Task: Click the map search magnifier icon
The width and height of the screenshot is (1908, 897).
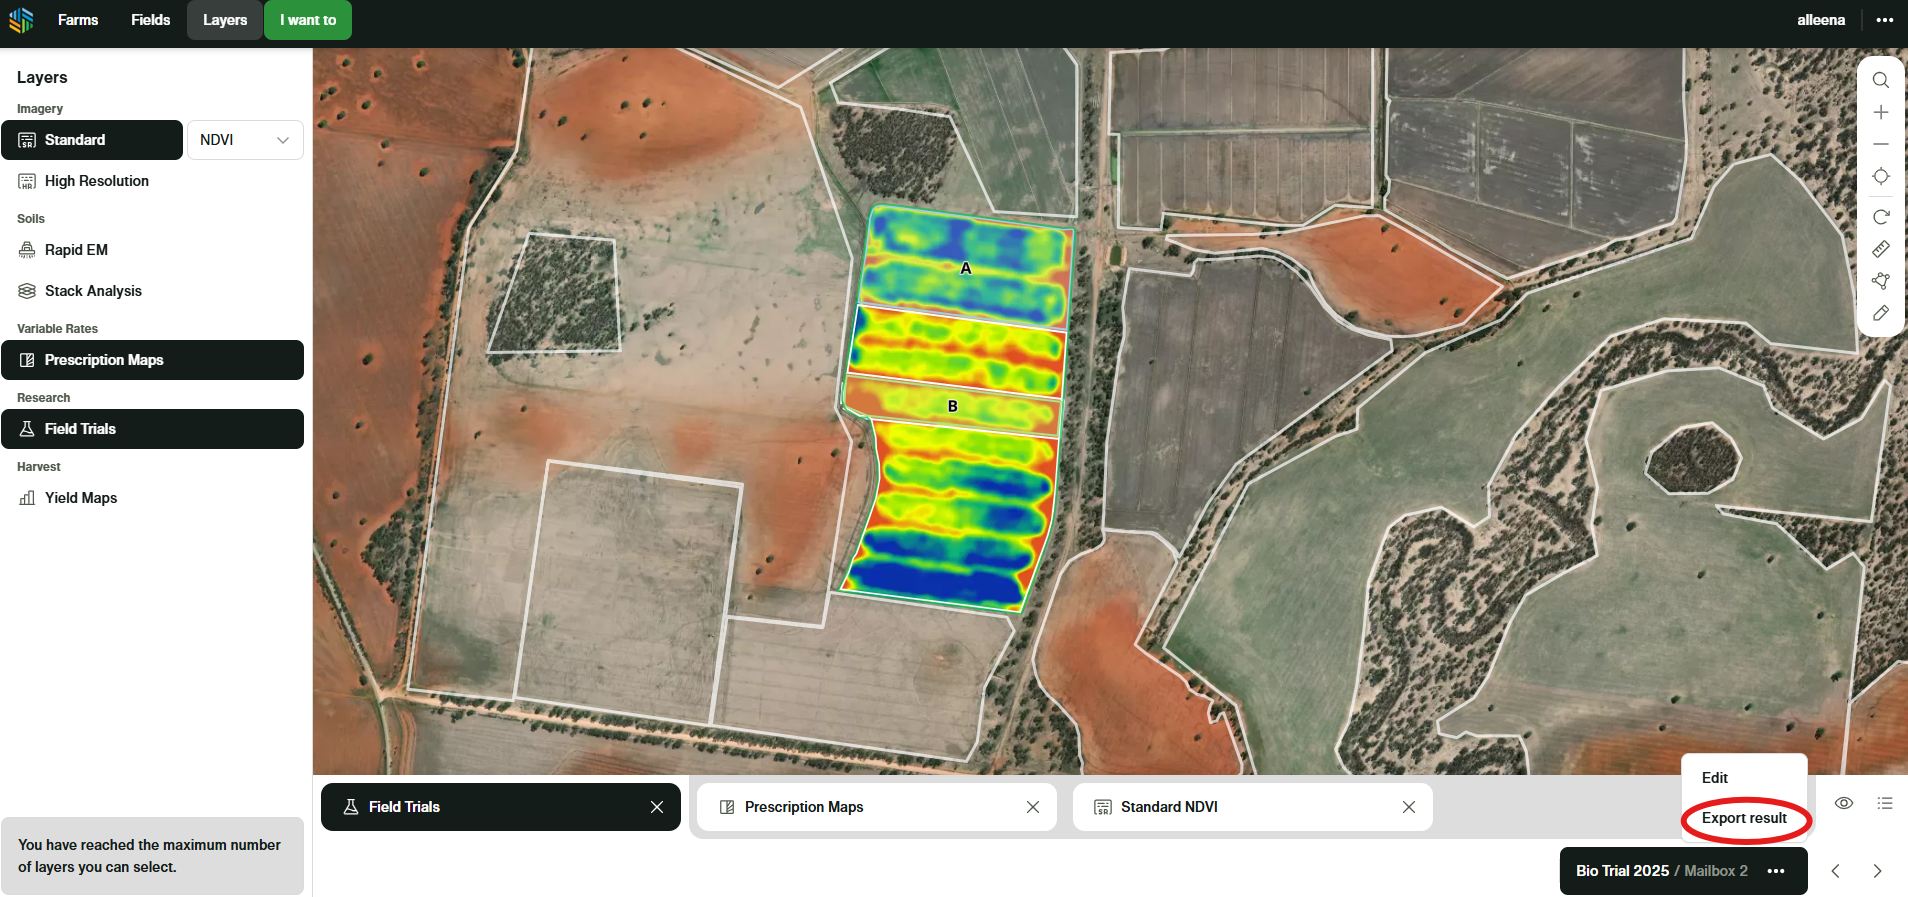Action: pyautogui.click(x=1880, y=80)
